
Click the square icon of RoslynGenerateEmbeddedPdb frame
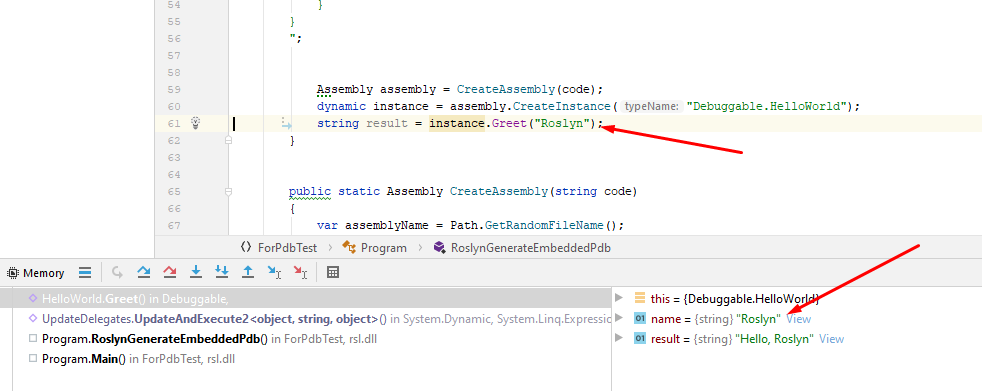(33, 339)
